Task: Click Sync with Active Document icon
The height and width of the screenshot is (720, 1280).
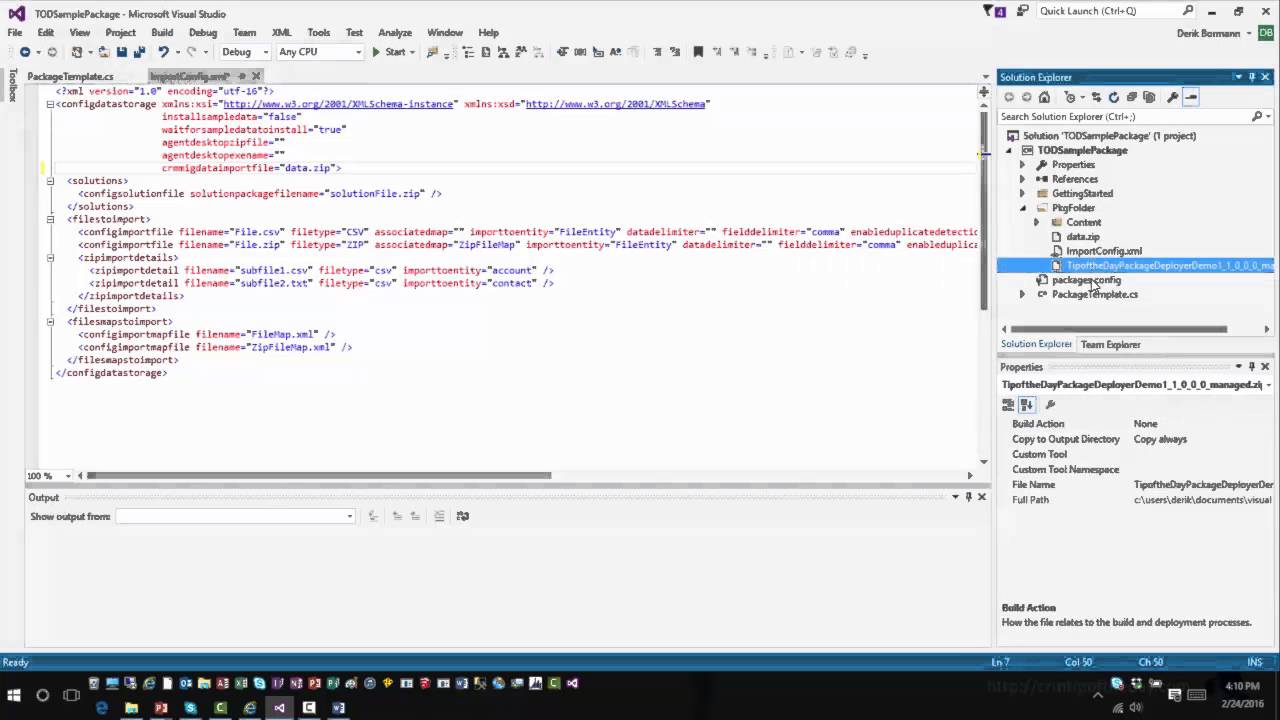Action: (1096, 97)
